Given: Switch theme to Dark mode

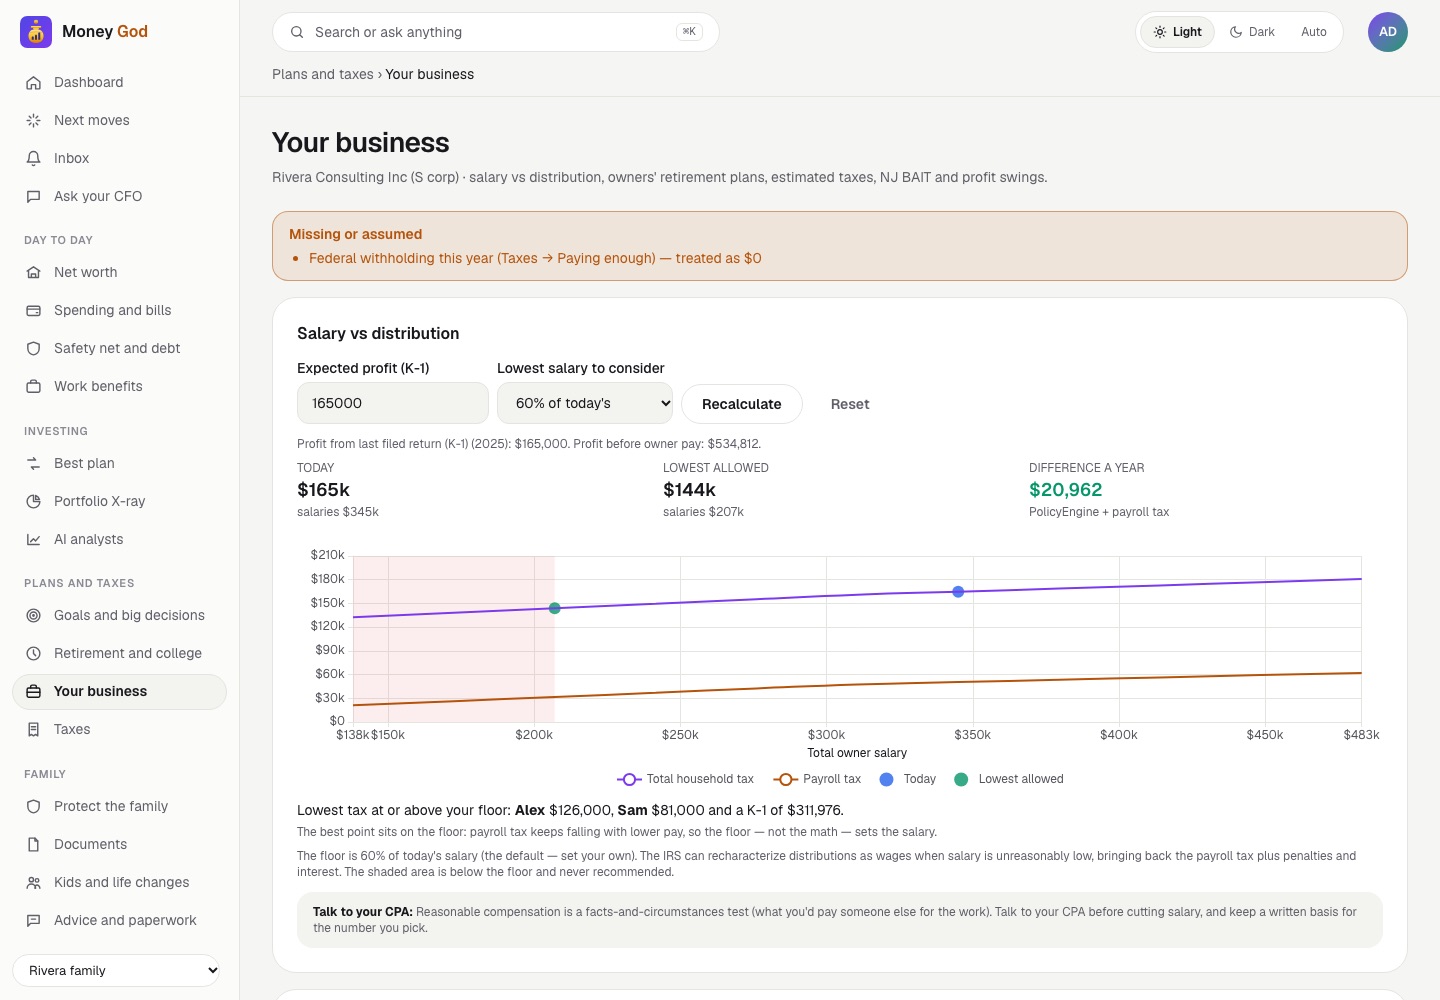Looking at the screenshot, I should point(1252,32).
